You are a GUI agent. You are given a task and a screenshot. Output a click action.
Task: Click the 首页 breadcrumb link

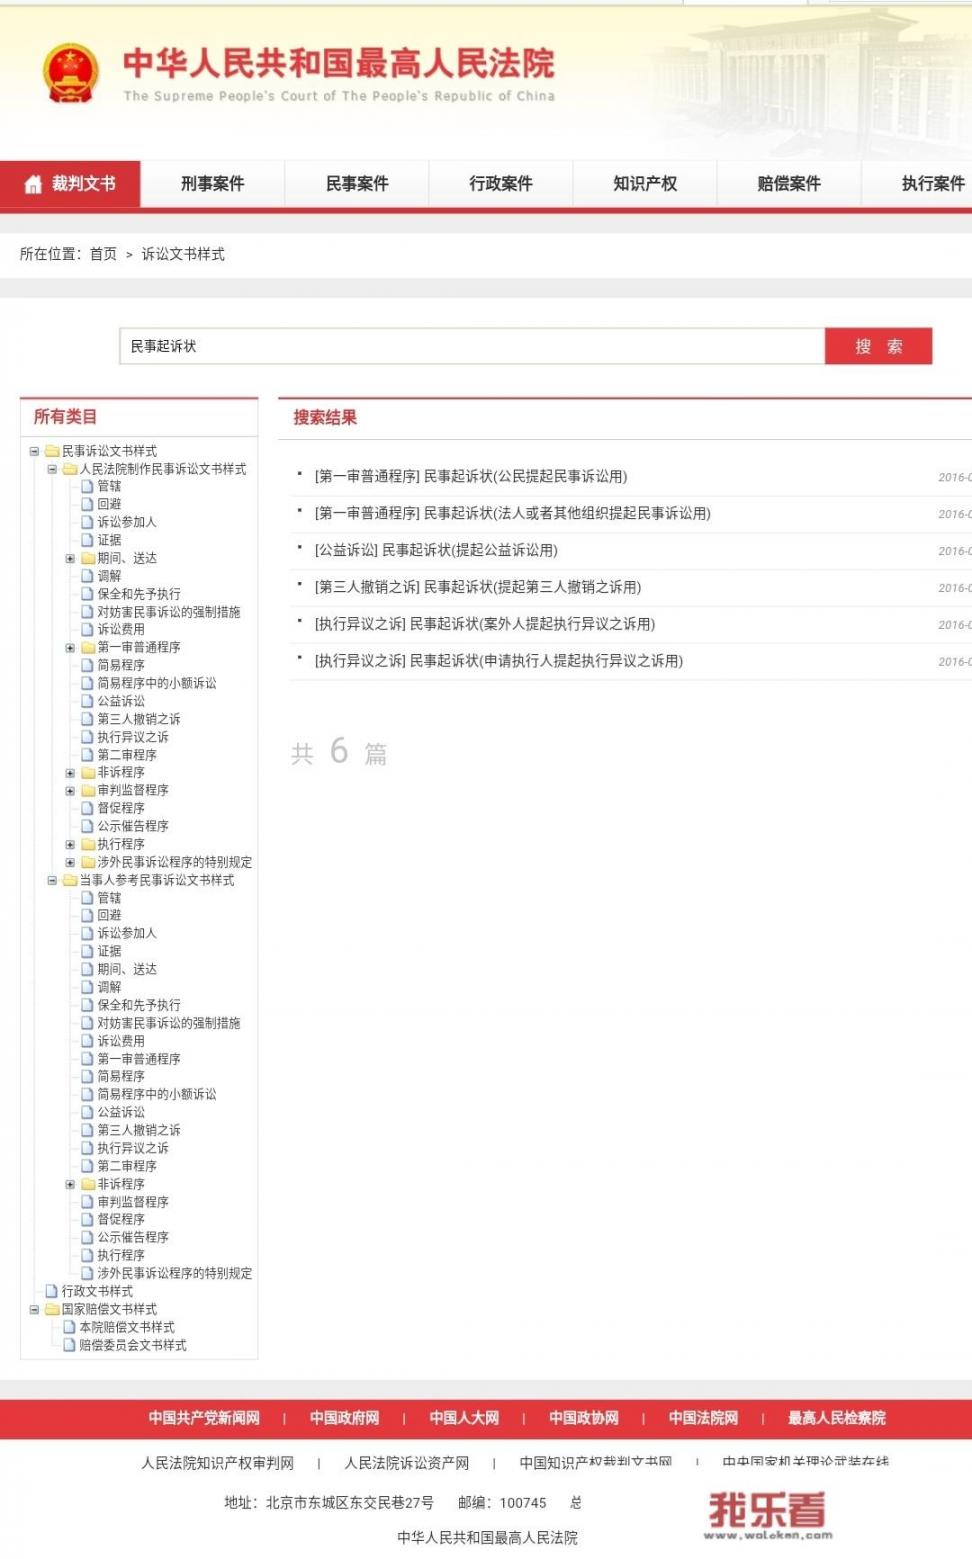coord(103,254)
